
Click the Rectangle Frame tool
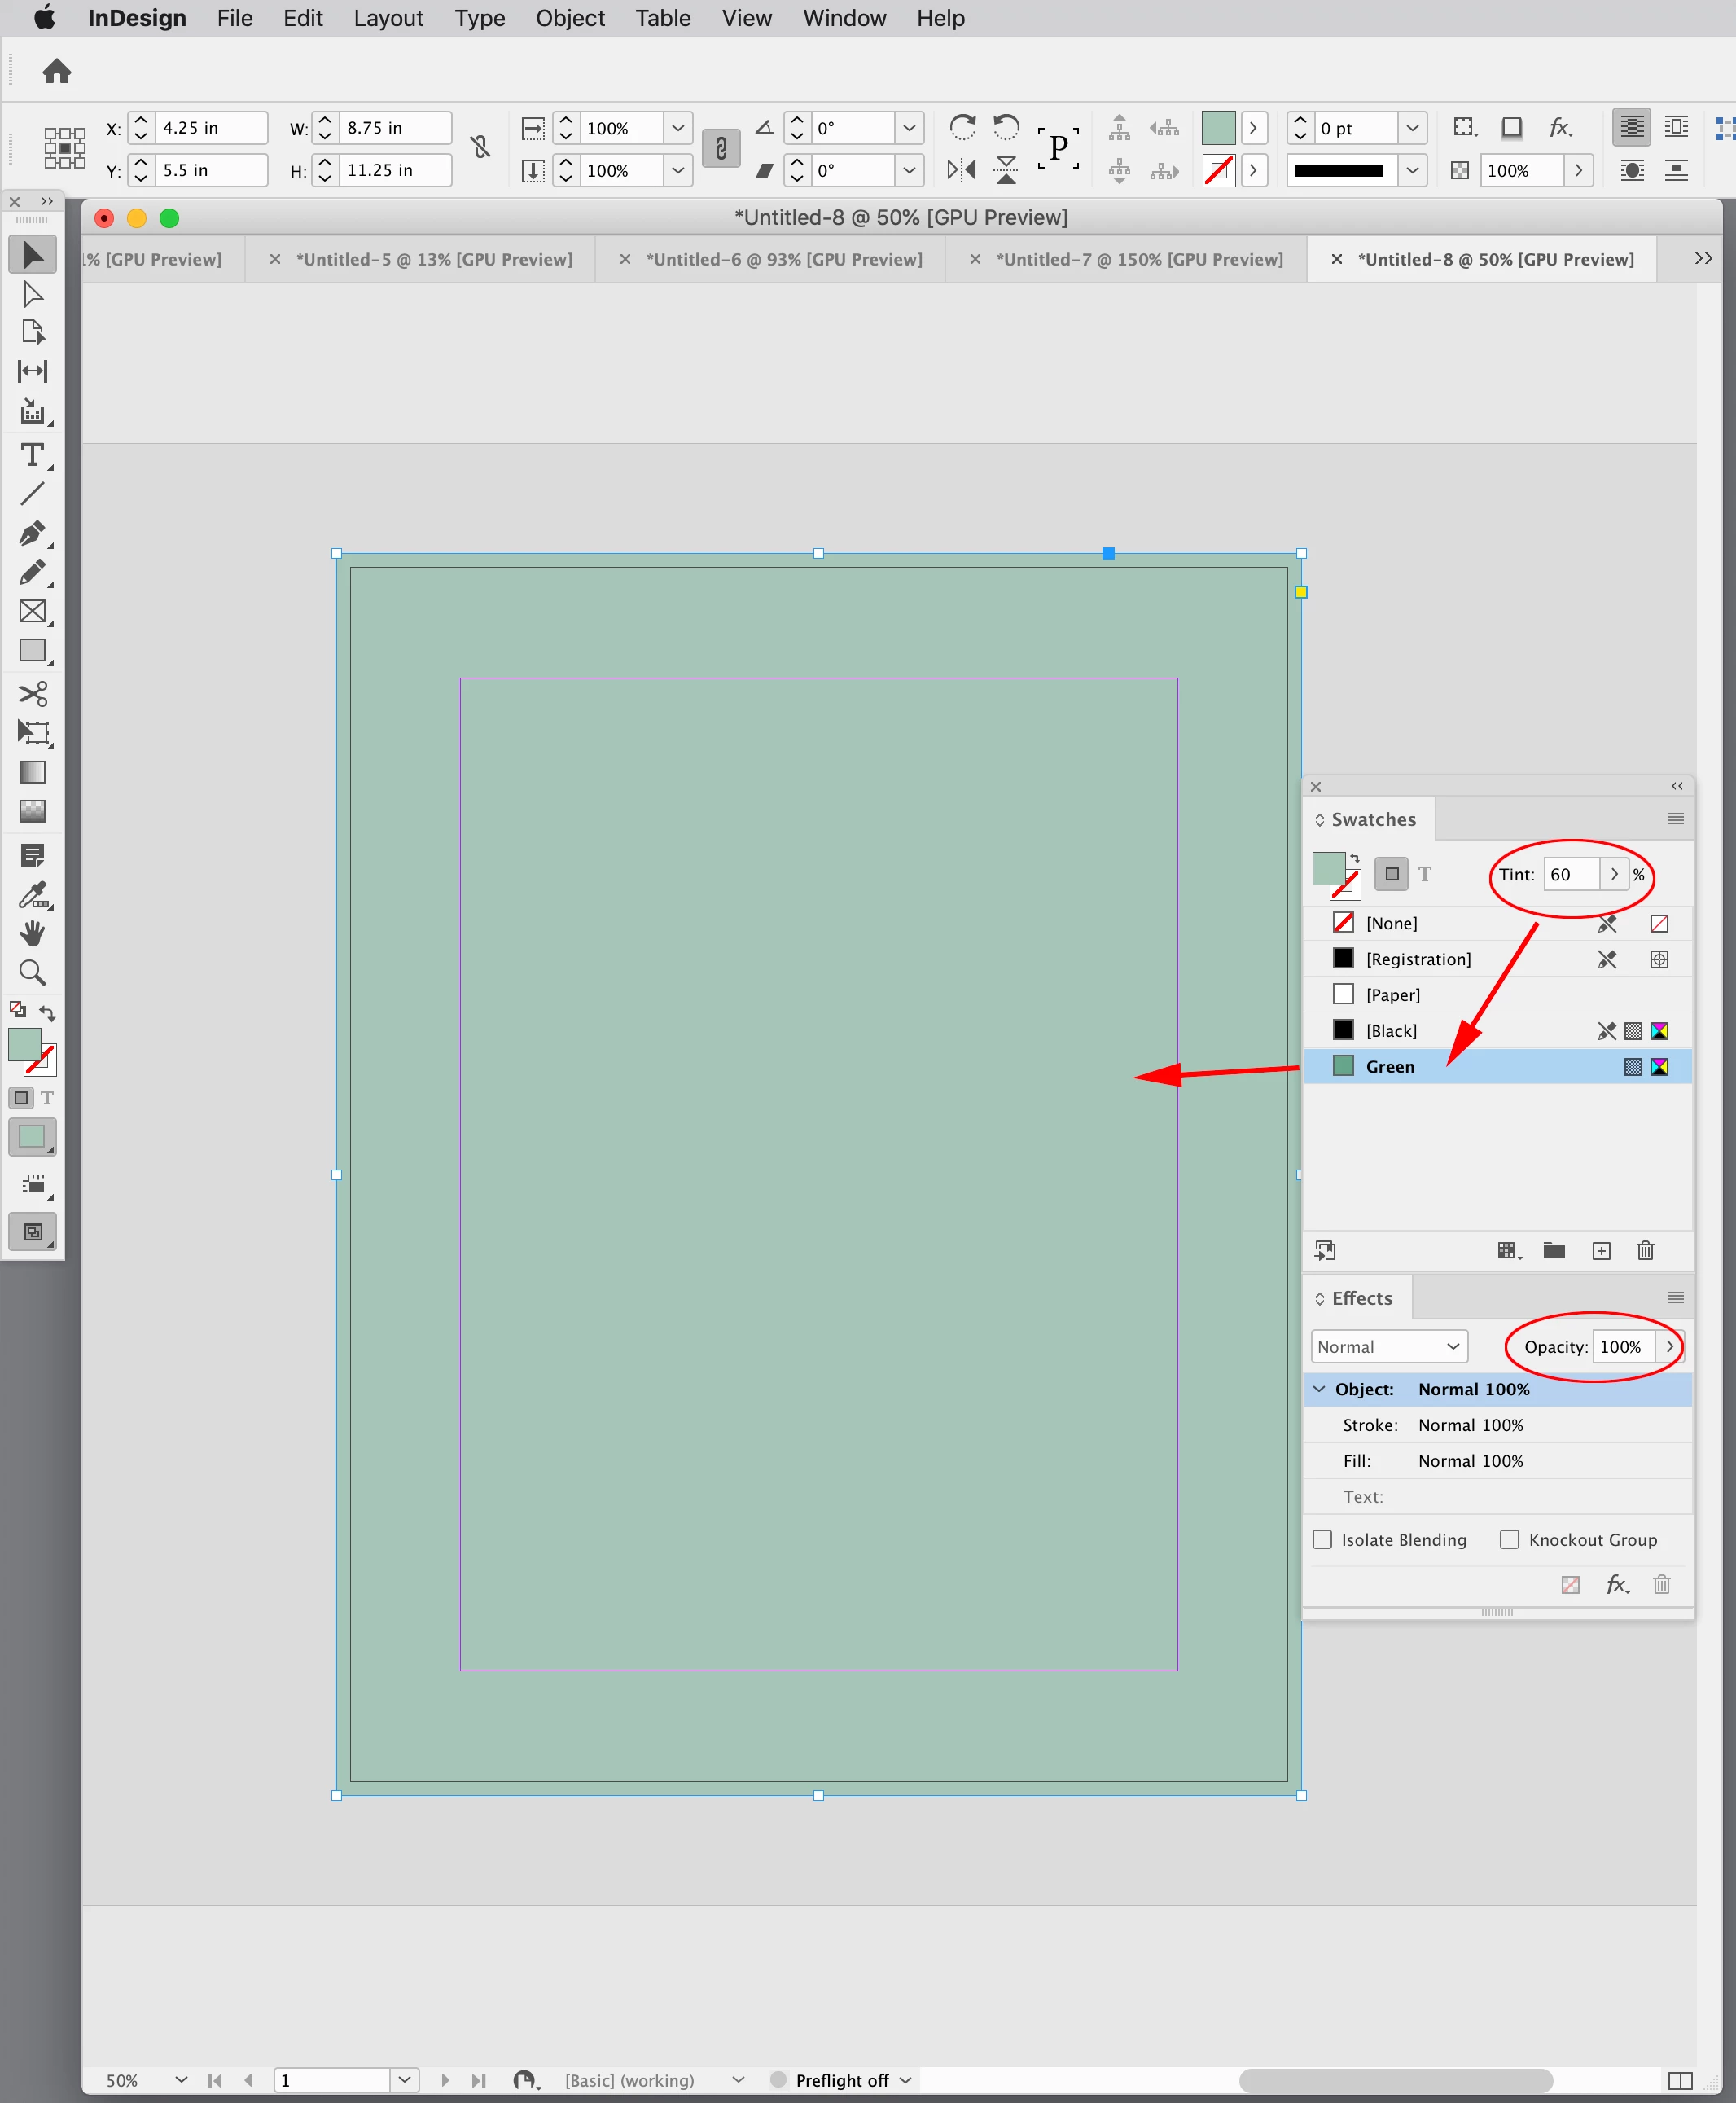click(x=32, y=612)
